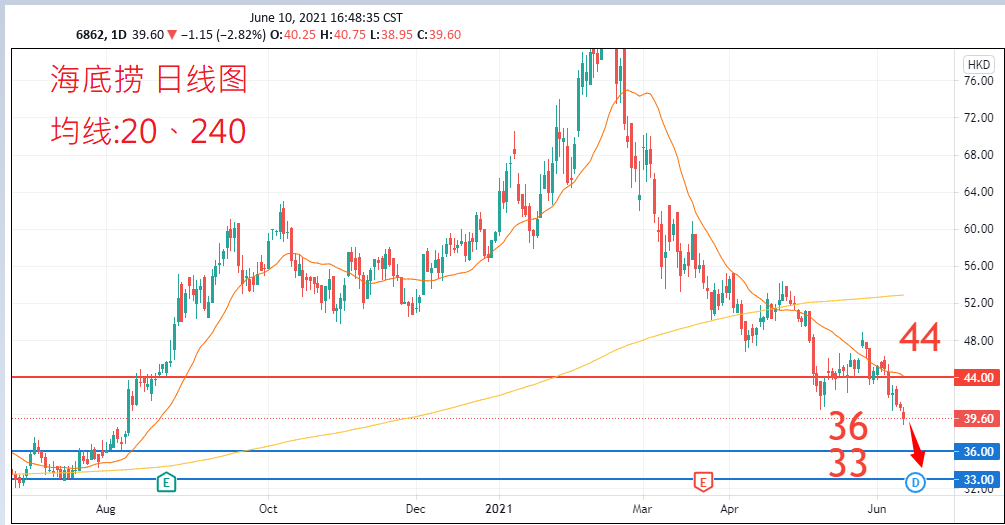Click the Oct label on time axis
Screen dimensions: 1005x525
pyautogui.click(x=268, y=509)
